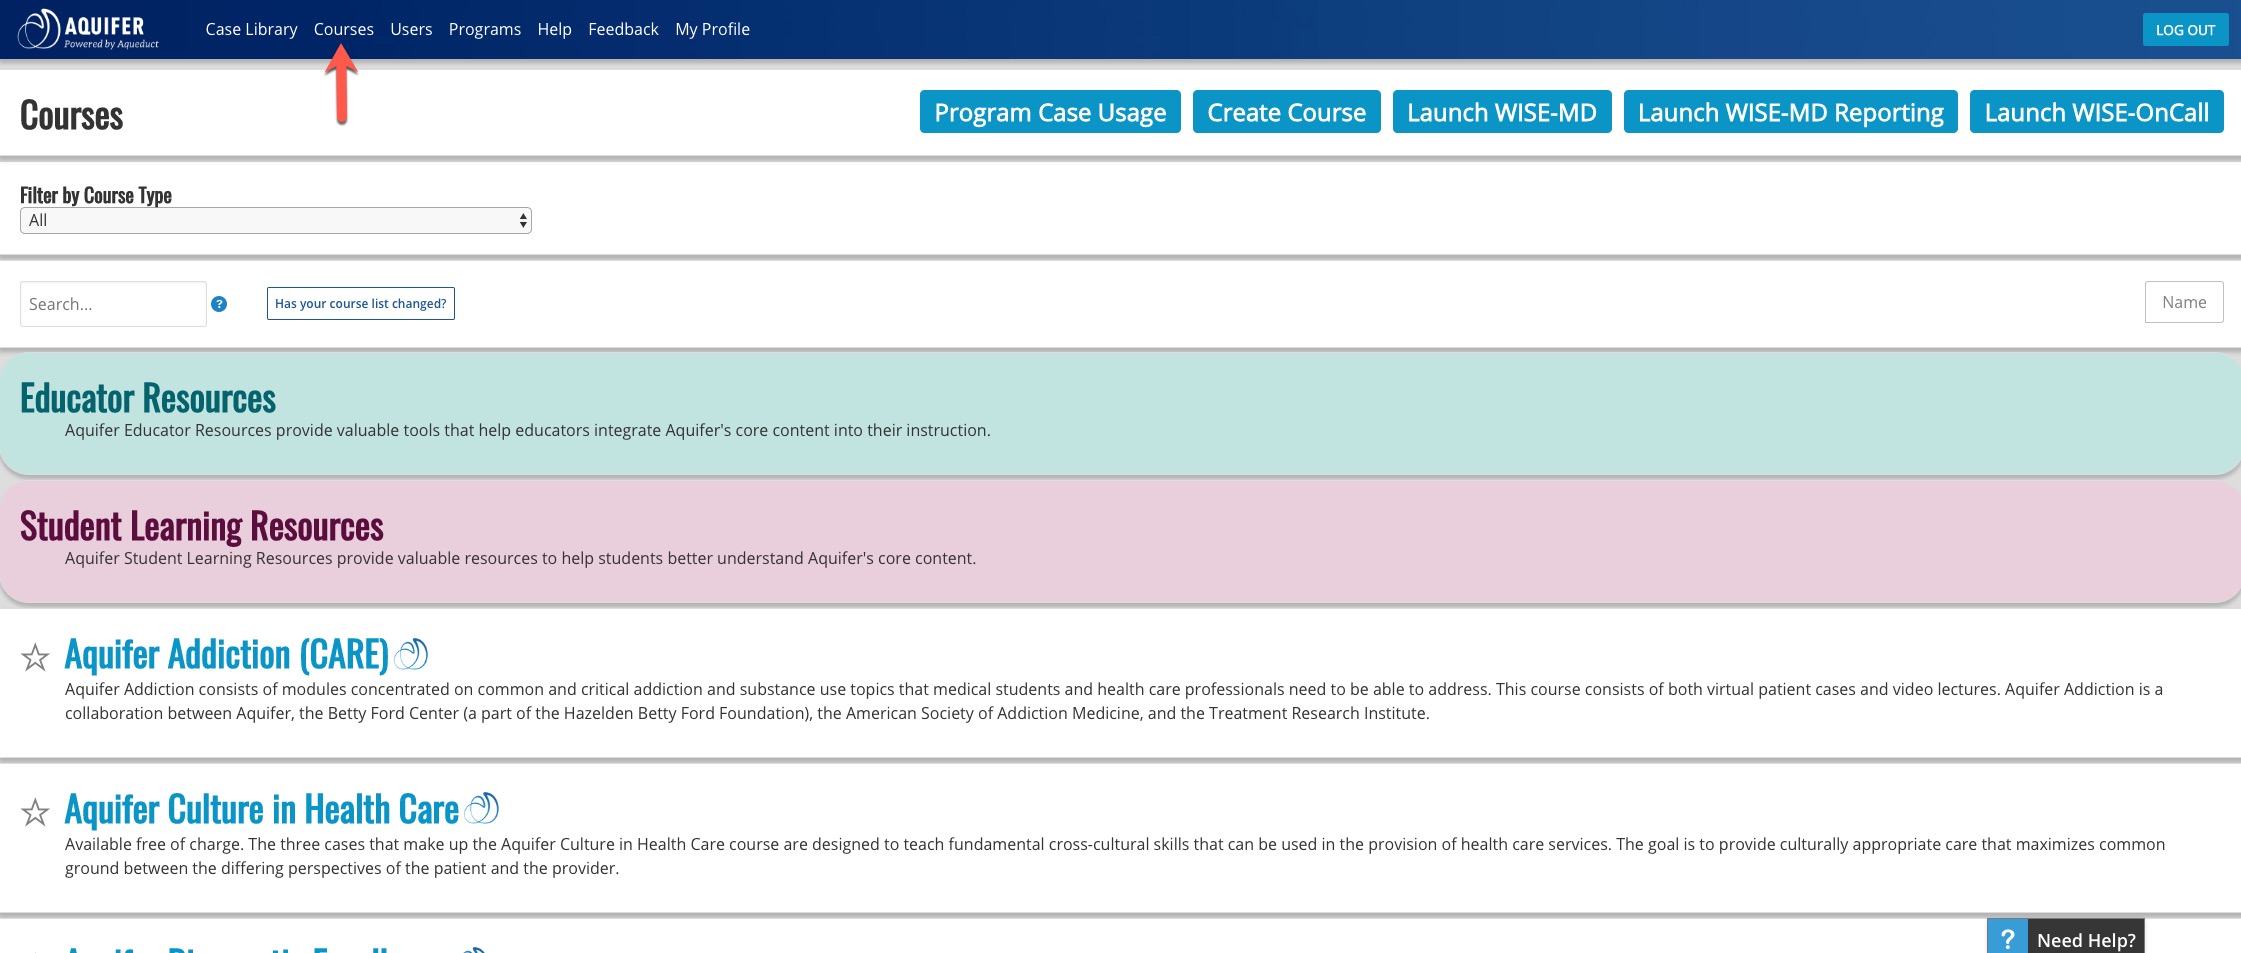Click the Name sort button
Image resolution: width=2241 pixels, height=953 pixels.
point(2184,302)
